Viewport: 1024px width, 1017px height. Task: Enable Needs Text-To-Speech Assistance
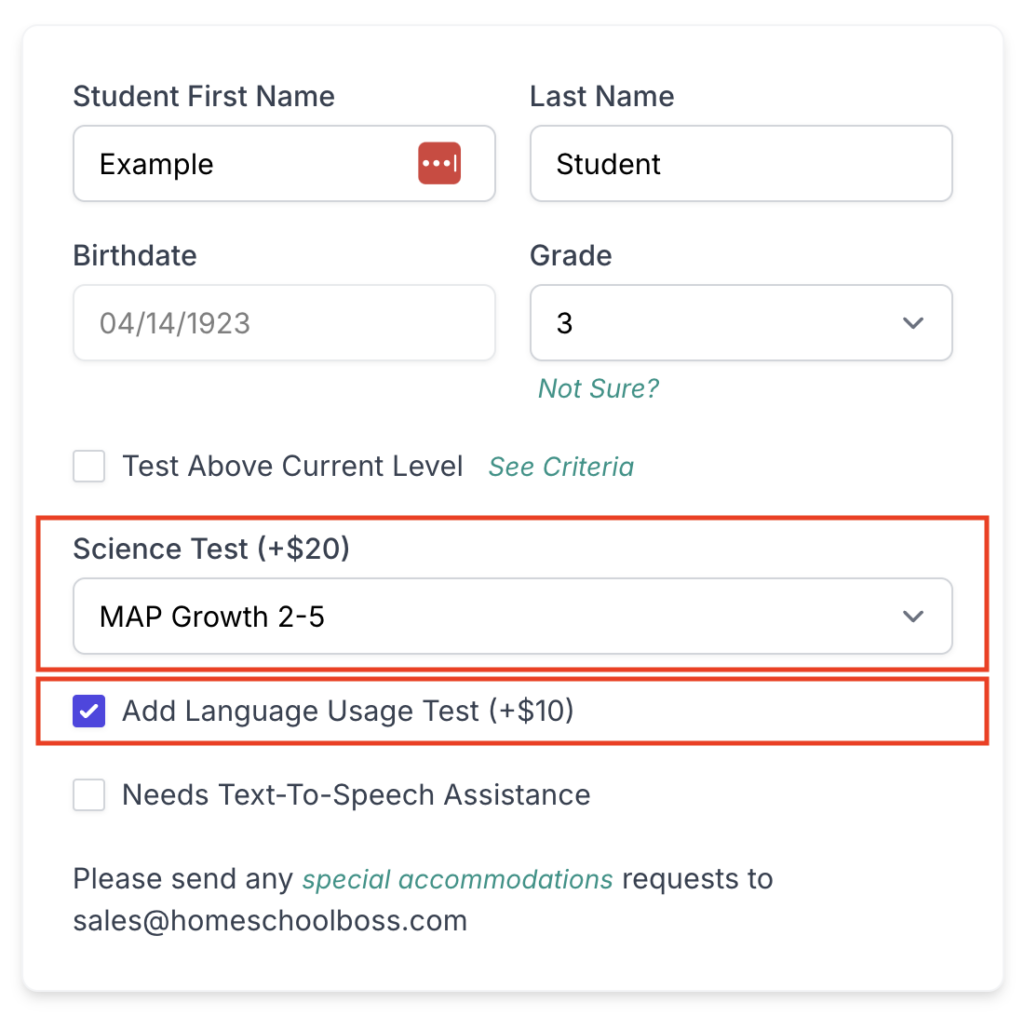pos(88,795)
